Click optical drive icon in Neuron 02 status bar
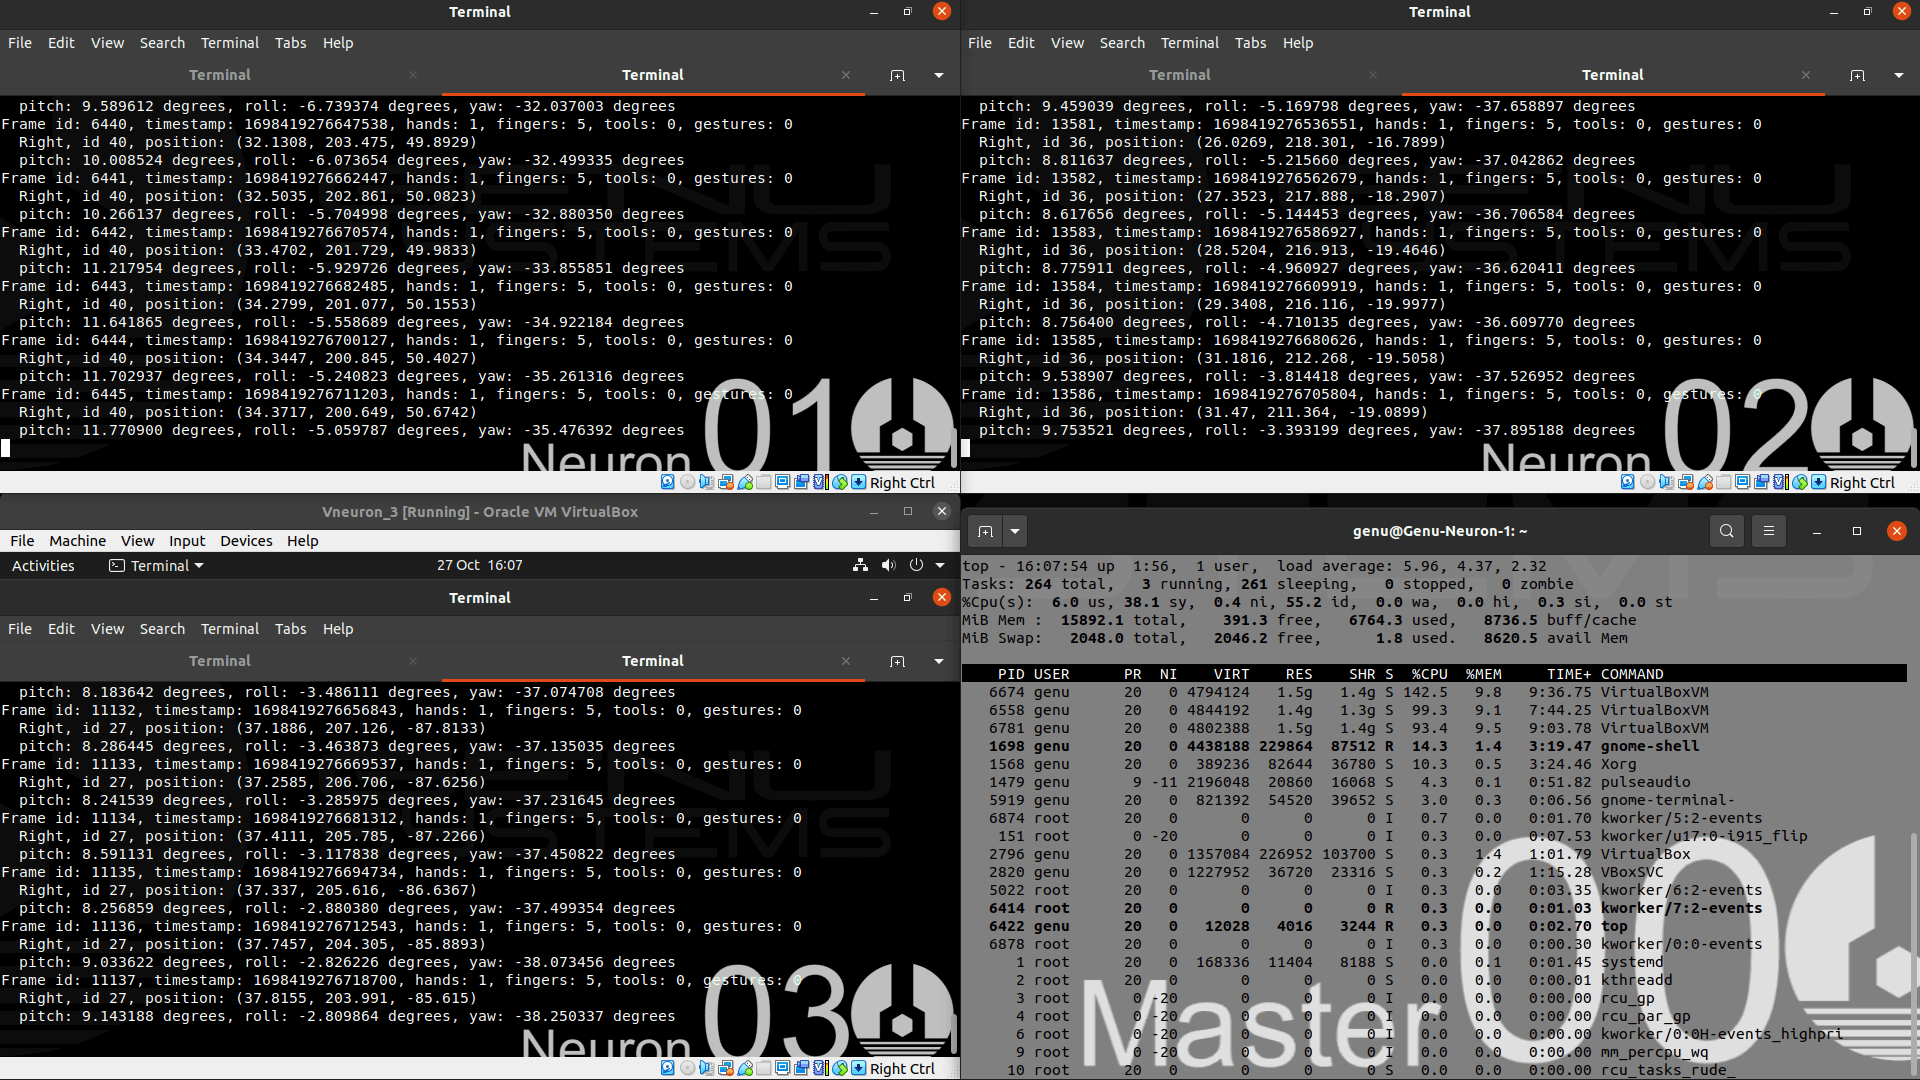The image size is (1920, 1080). [1647, 482]
